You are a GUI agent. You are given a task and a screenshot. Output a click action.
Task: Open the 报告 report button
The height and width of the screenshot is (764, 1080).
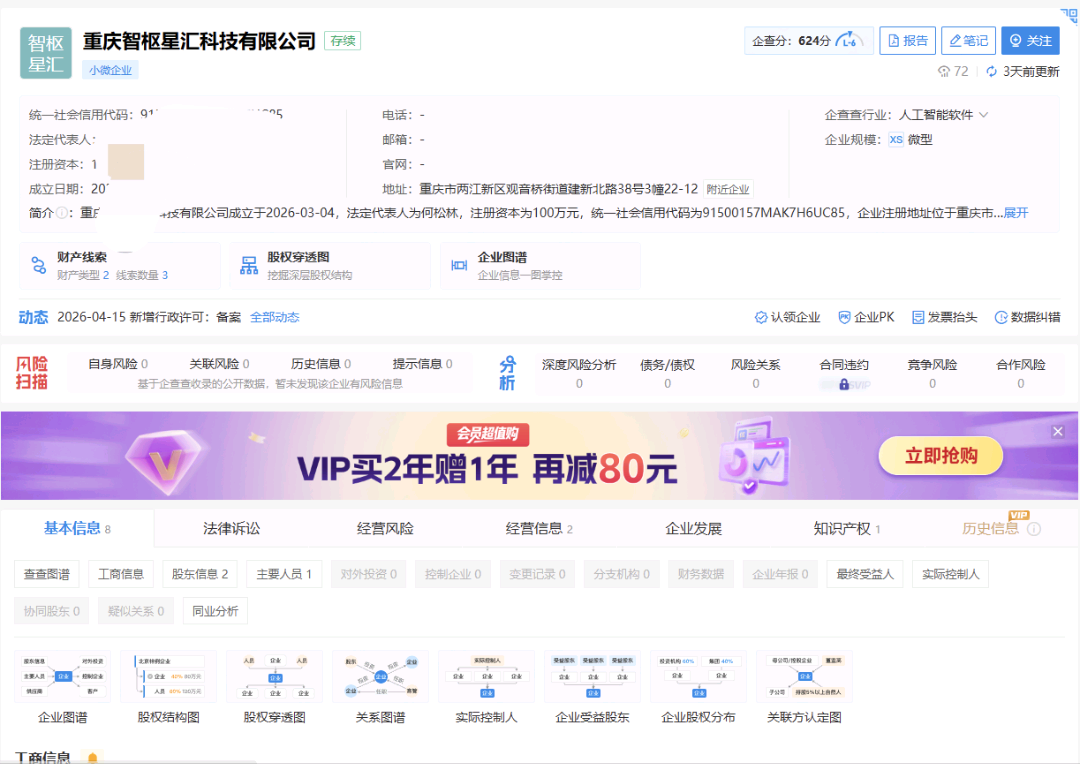point(907,41)
